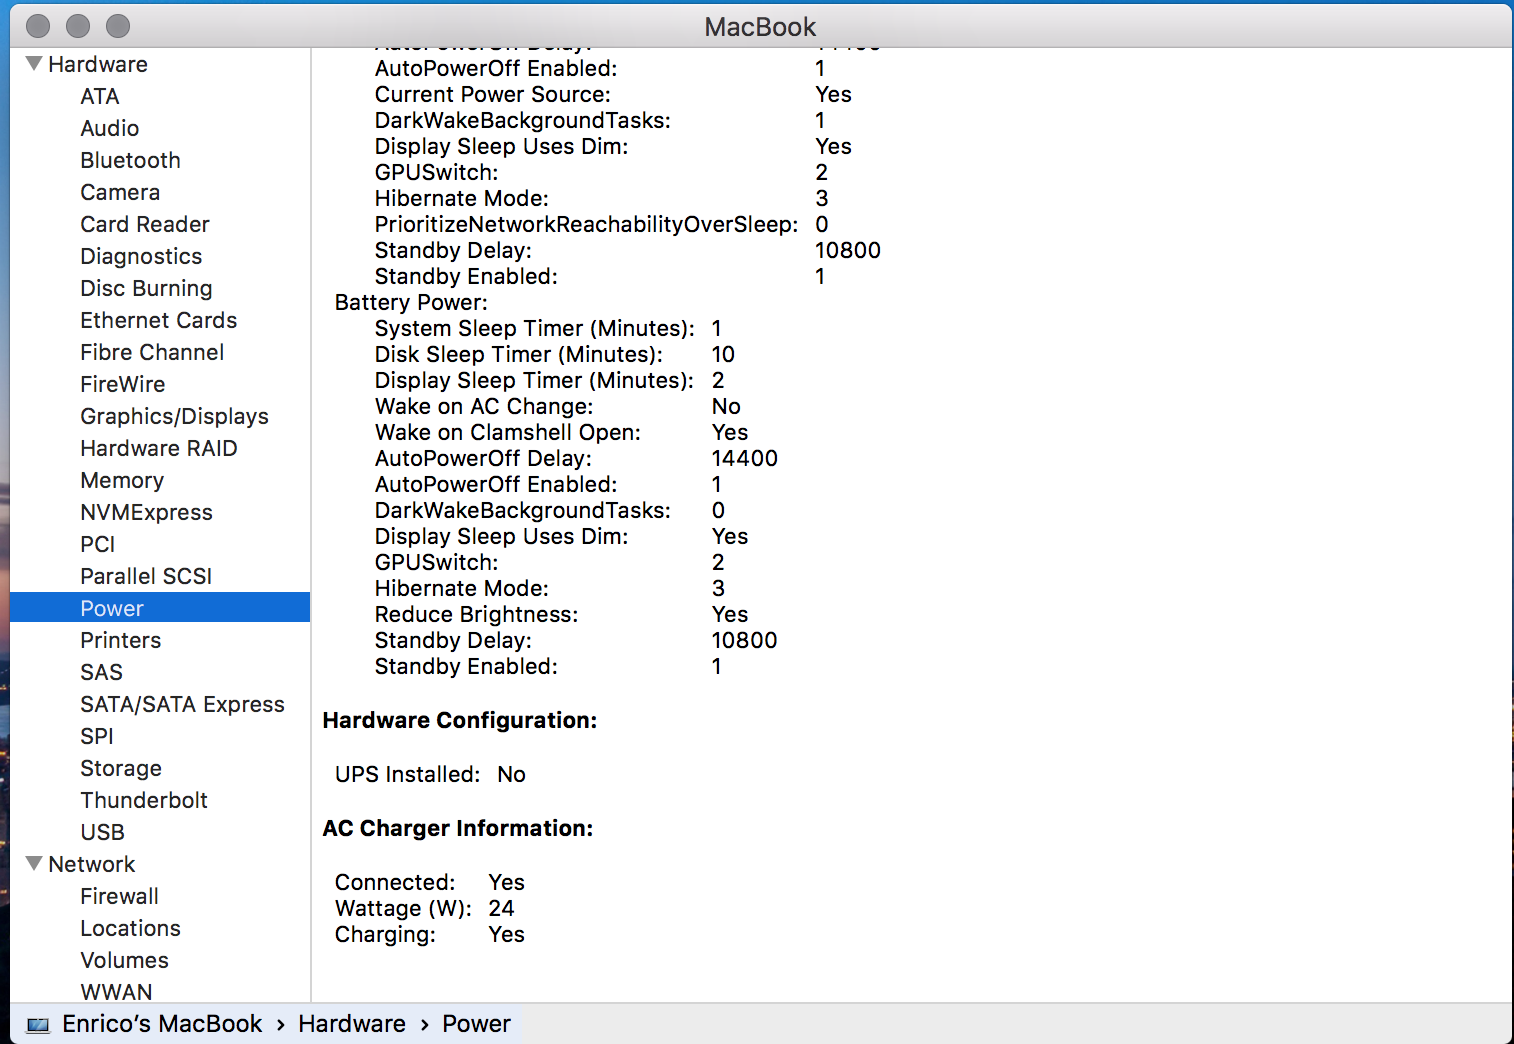
Task: Collapse the Hardware section triangle
Action: coord(34,64)
